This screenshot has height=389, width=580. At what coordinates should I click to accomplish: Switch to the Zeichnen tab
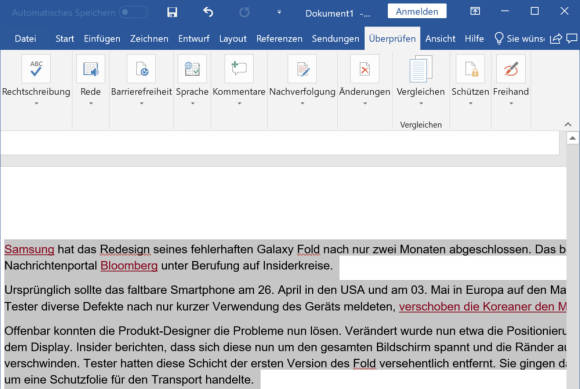pyautogui.click(x=149, y=38)
